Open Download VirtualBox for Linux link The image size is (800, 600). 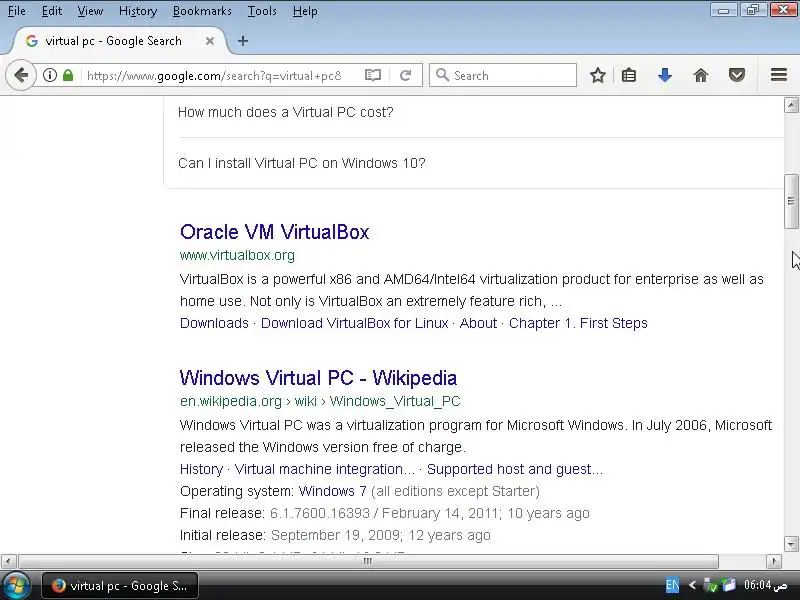pyautogui.click(x=355, y=323)
